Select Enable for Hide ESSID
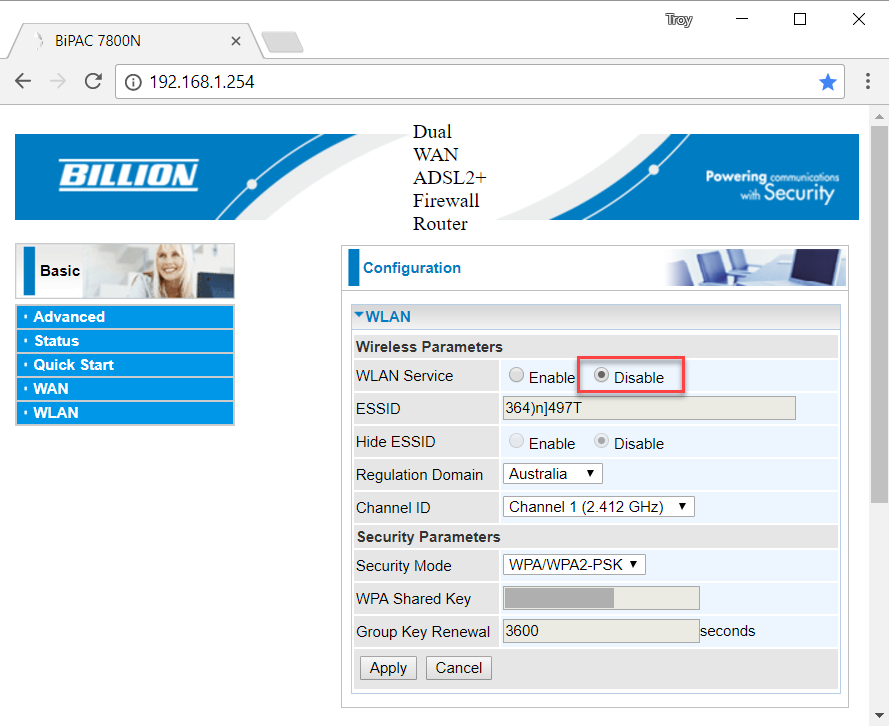 [515, 441]
